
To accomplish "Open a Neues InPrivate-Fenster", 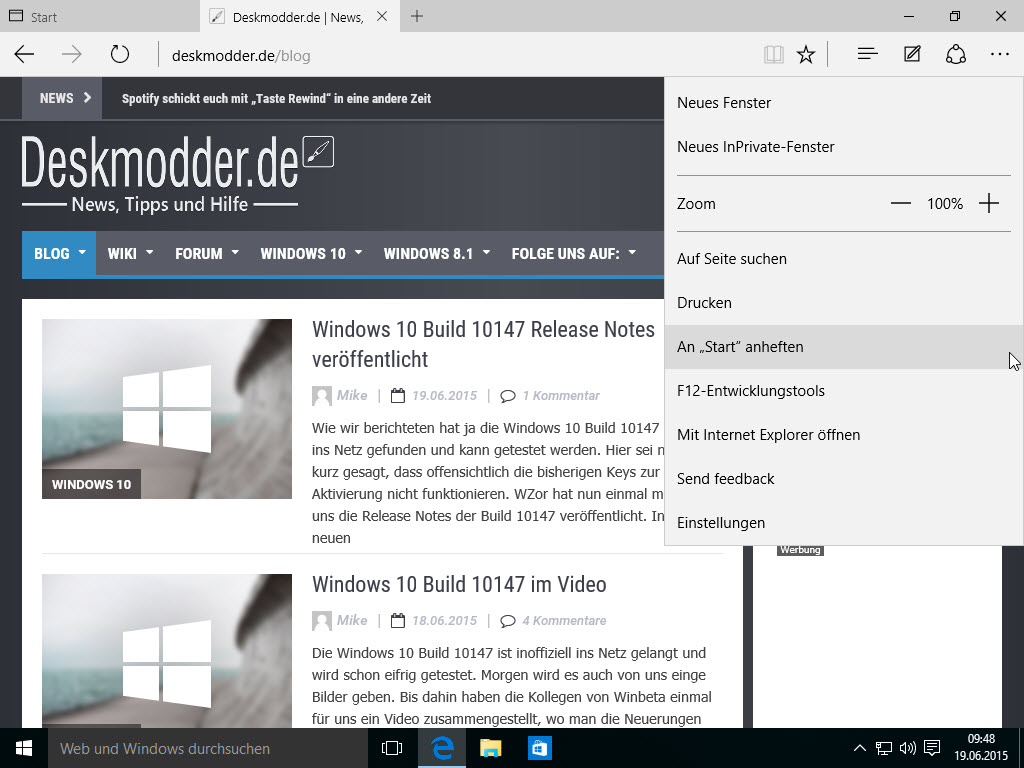I will point(843,147).
